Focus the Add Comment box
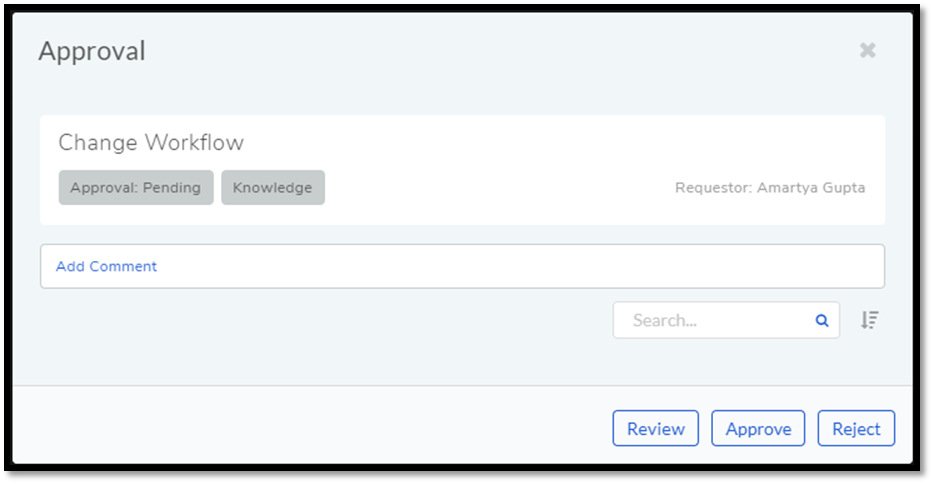933x484 pixels. [x=462, y=266]
